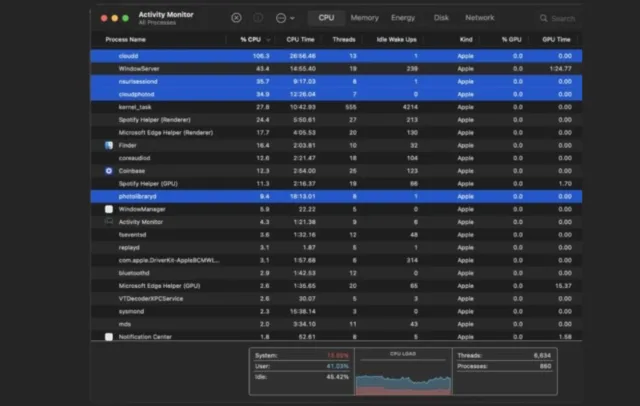Sort by the % GPU column header
The height and width of the screenshot is (406, 640).
[511, 40]
